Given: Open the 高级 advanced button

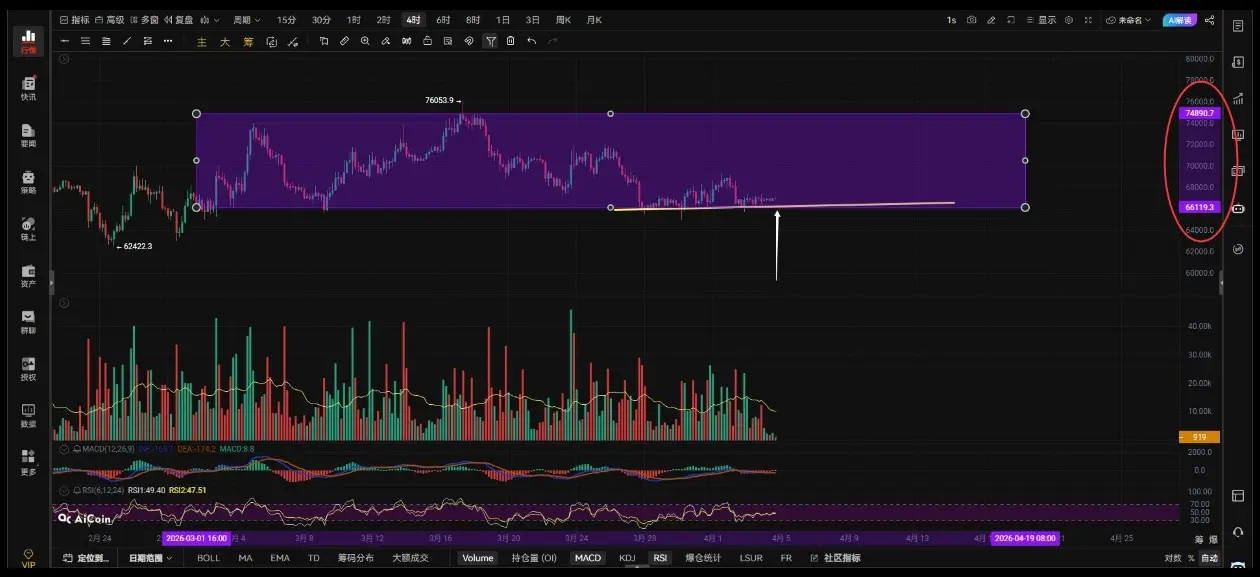Looking at the screenshot, I should point(110,20).
